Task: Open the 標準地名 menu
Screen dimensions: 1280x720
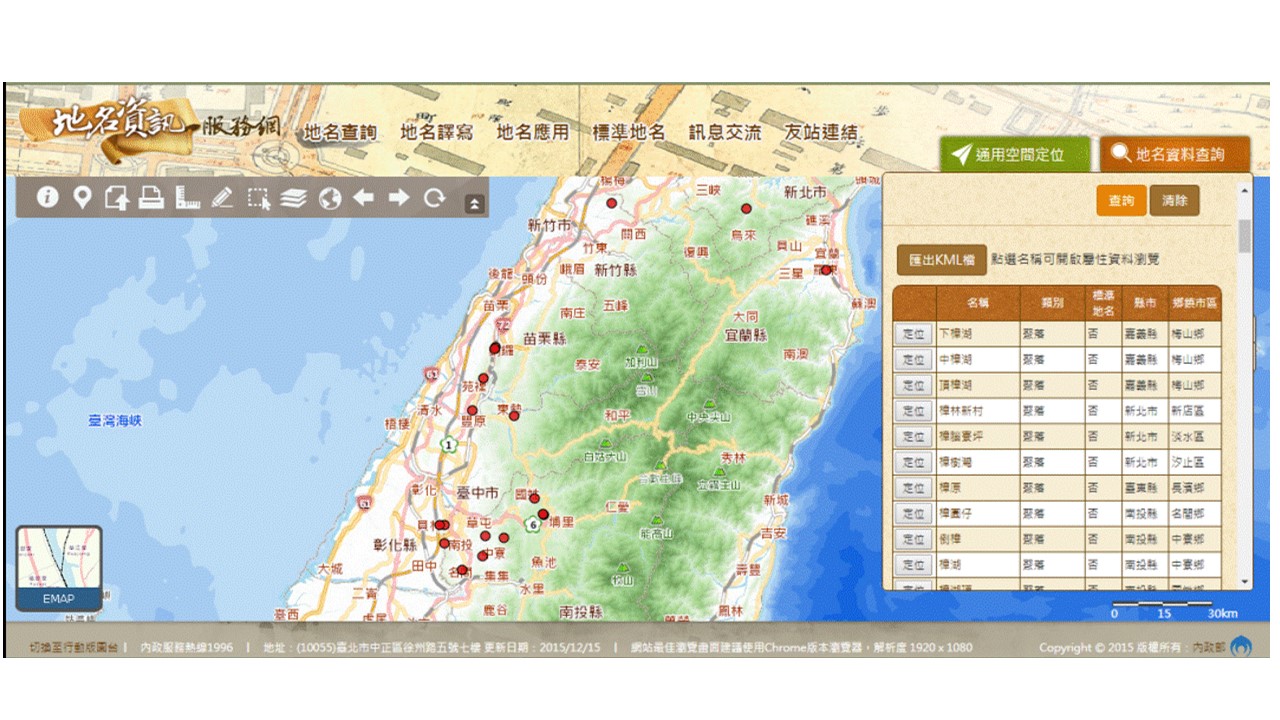Action: click(628, 132)
